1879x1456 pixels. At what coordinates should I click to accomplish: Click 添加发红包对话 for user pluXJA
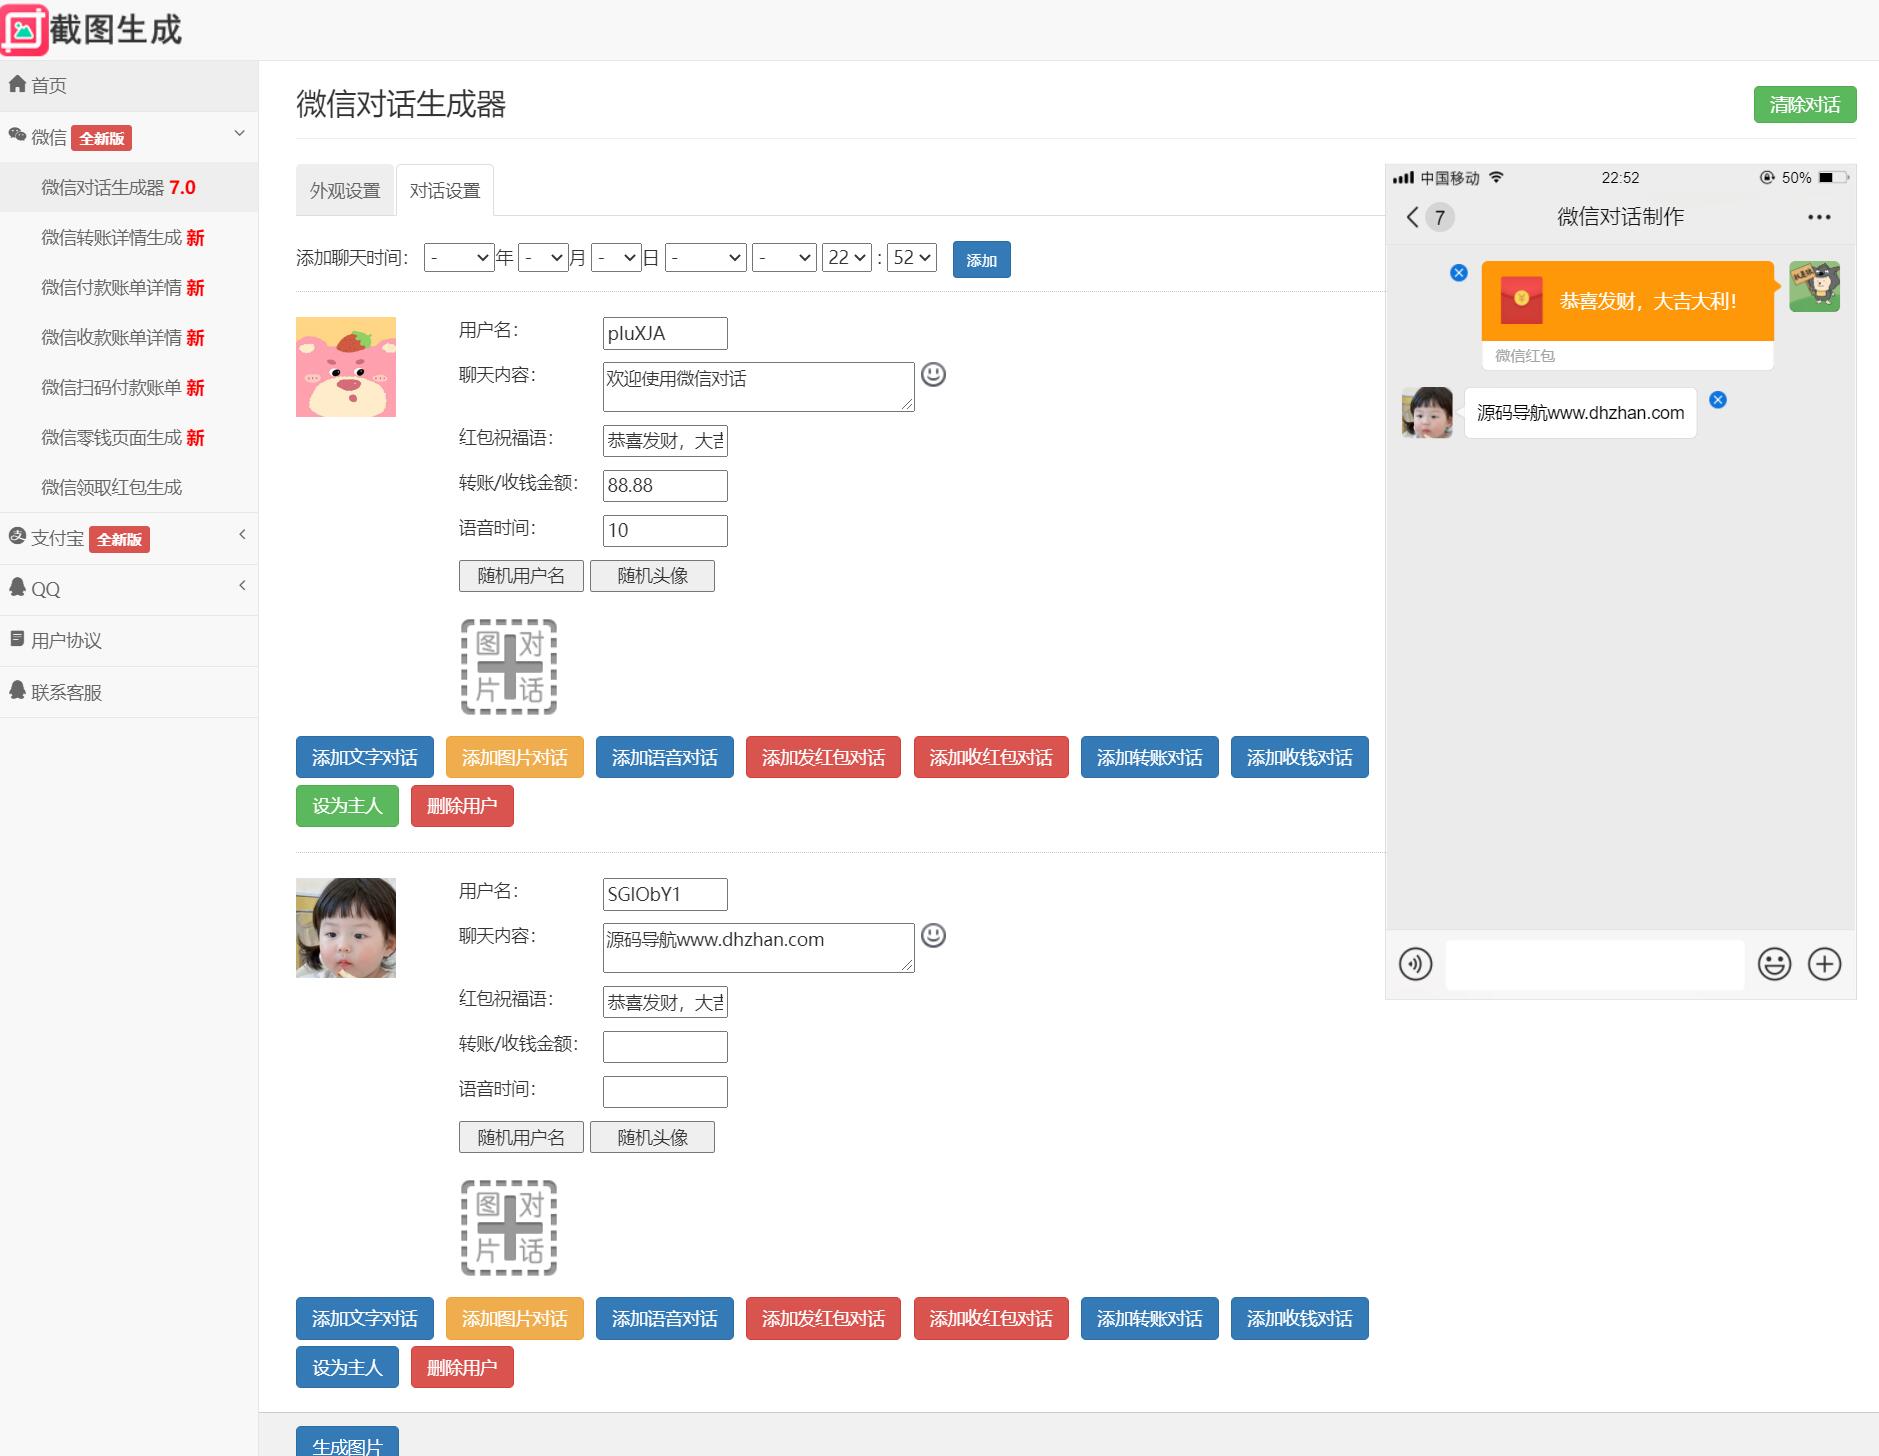point(823,757)
